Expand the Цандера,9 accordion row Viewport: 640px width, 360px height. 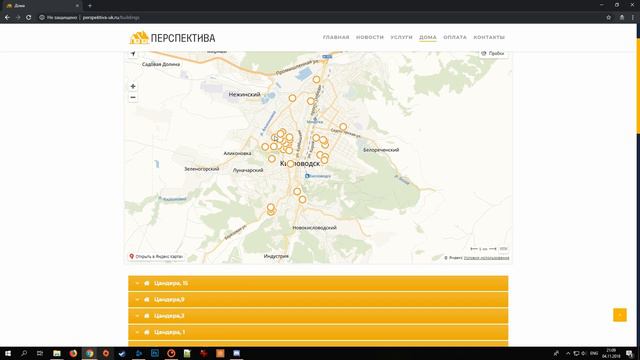click(x=318, y=300)
